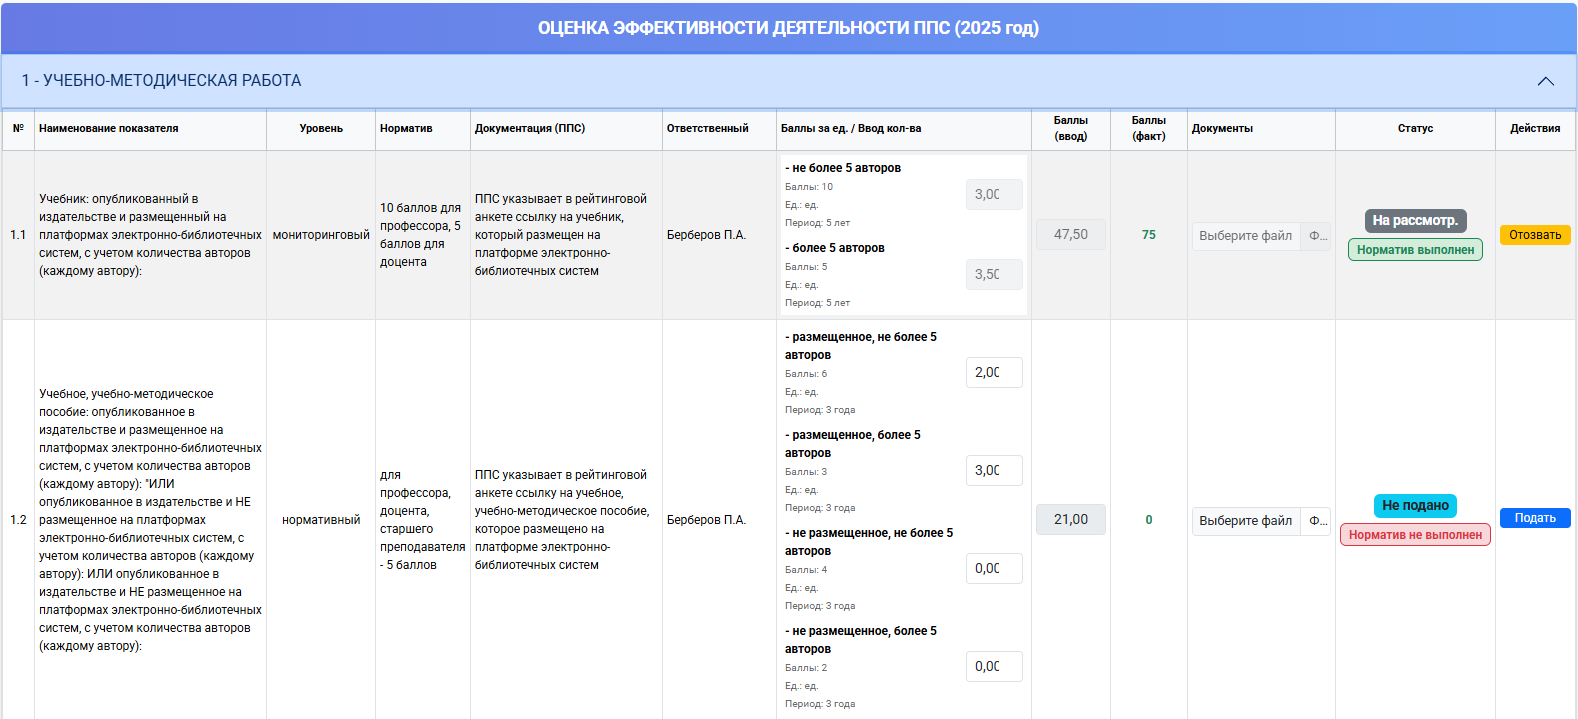
Task: Click the Не подано status badge
Action: click(x=1415, y=505)
